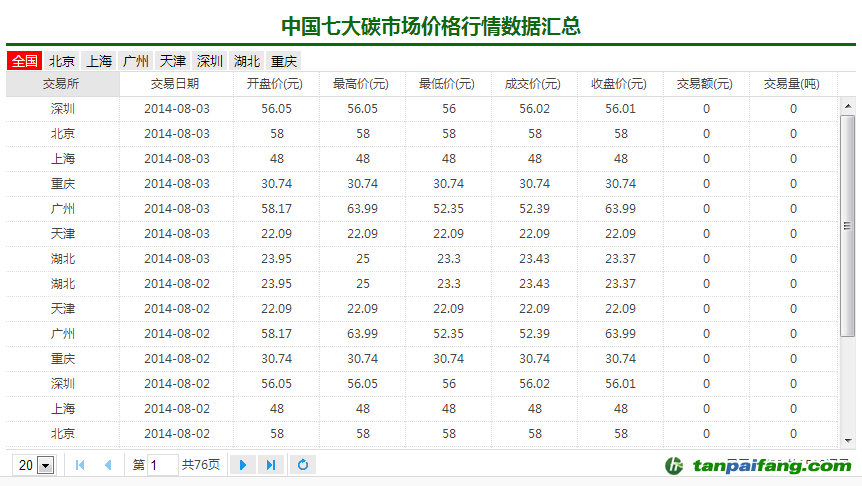Switch to the 上海 tab
862x486 pixels.
tap(99, 61)
